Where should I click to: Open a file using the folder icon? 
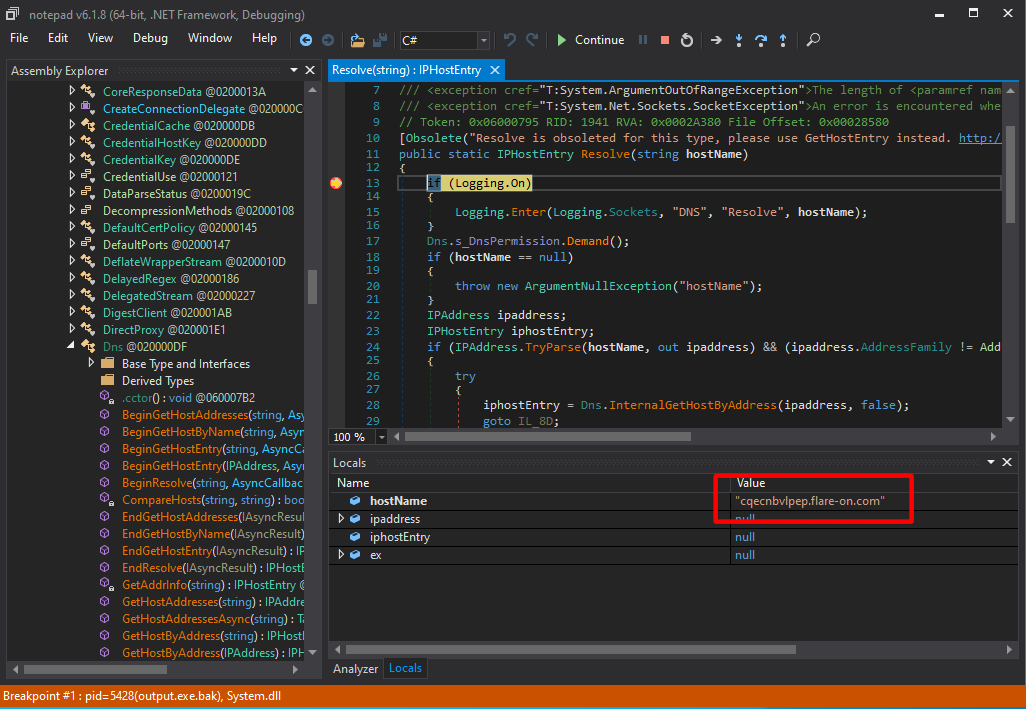click(357, 40)
